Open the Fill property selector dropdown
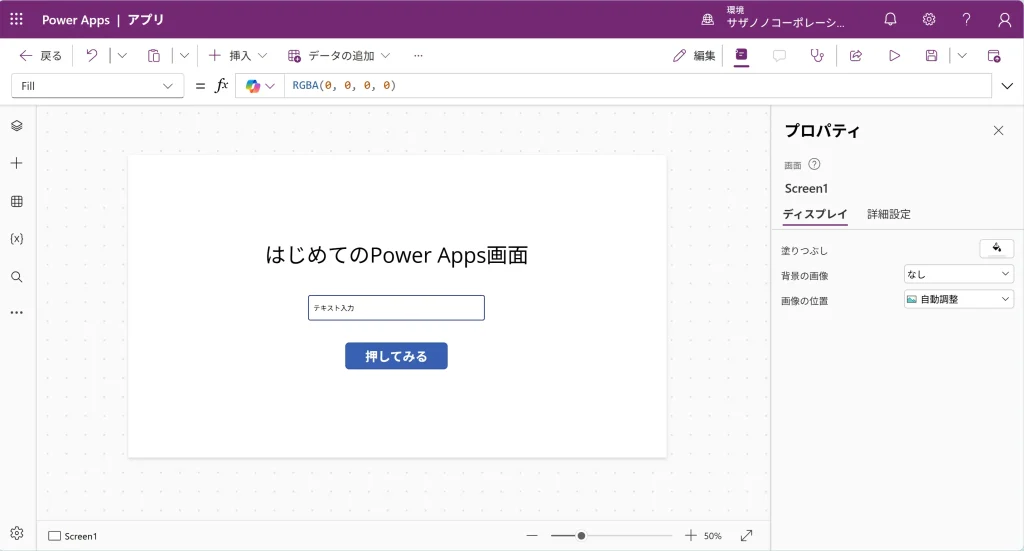The image size is (1024, 551). pyautogui.click(x=97, y=86)
